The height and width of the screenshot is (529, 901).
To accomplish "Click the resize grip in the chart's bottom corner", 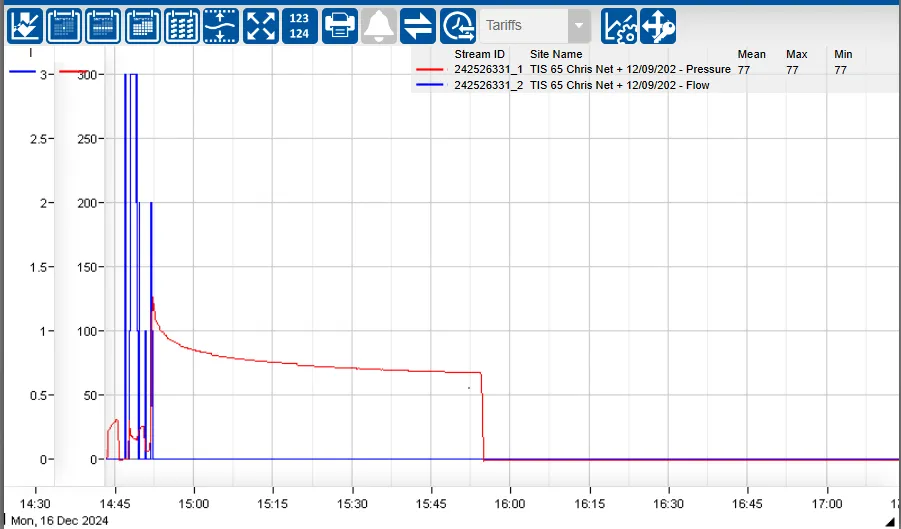I will click(x=892, y=520).
